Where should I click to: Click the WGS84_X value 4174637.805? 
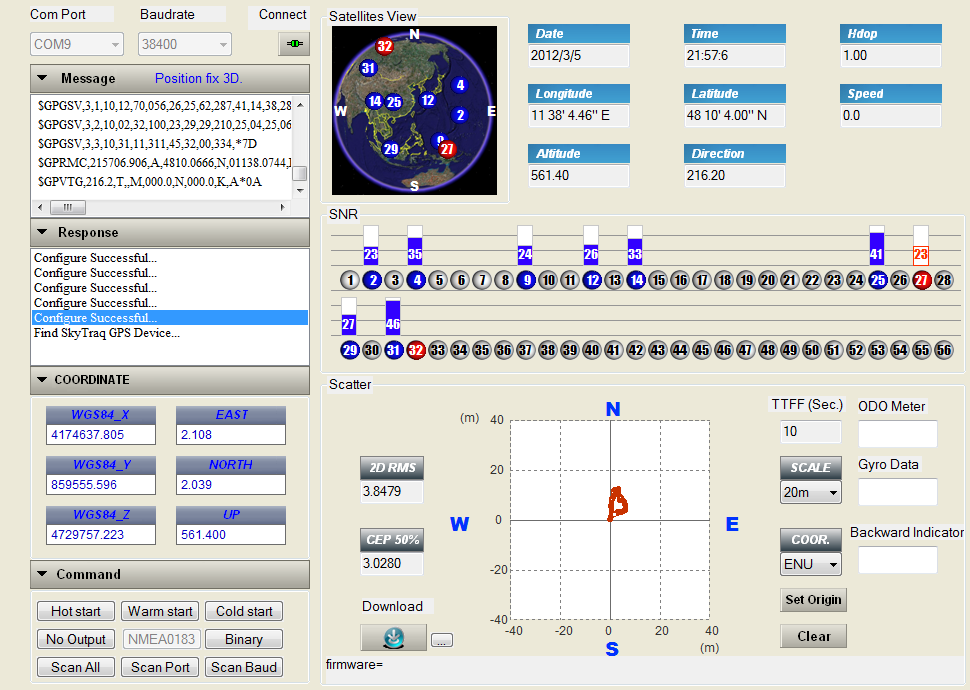coord(101,434)
